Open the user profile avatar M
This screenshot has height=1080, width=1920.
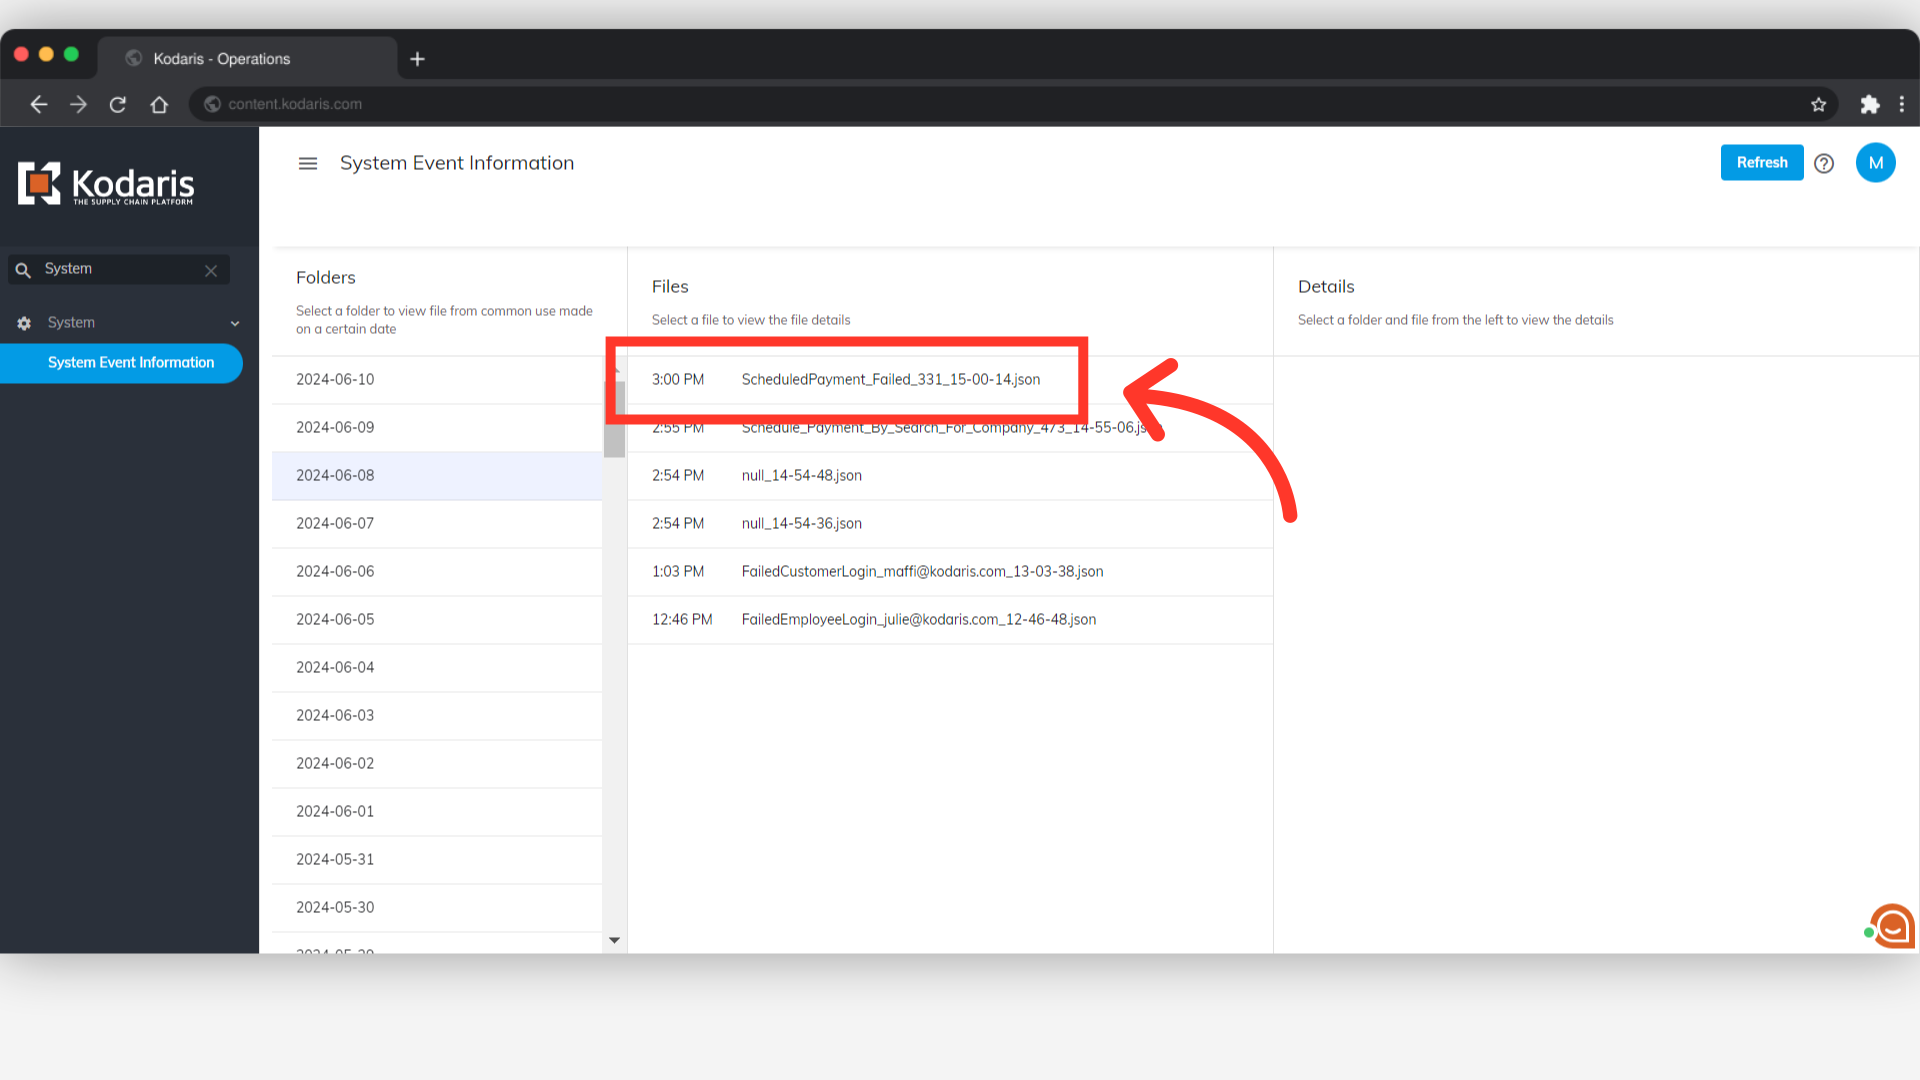pos(1875,163)
